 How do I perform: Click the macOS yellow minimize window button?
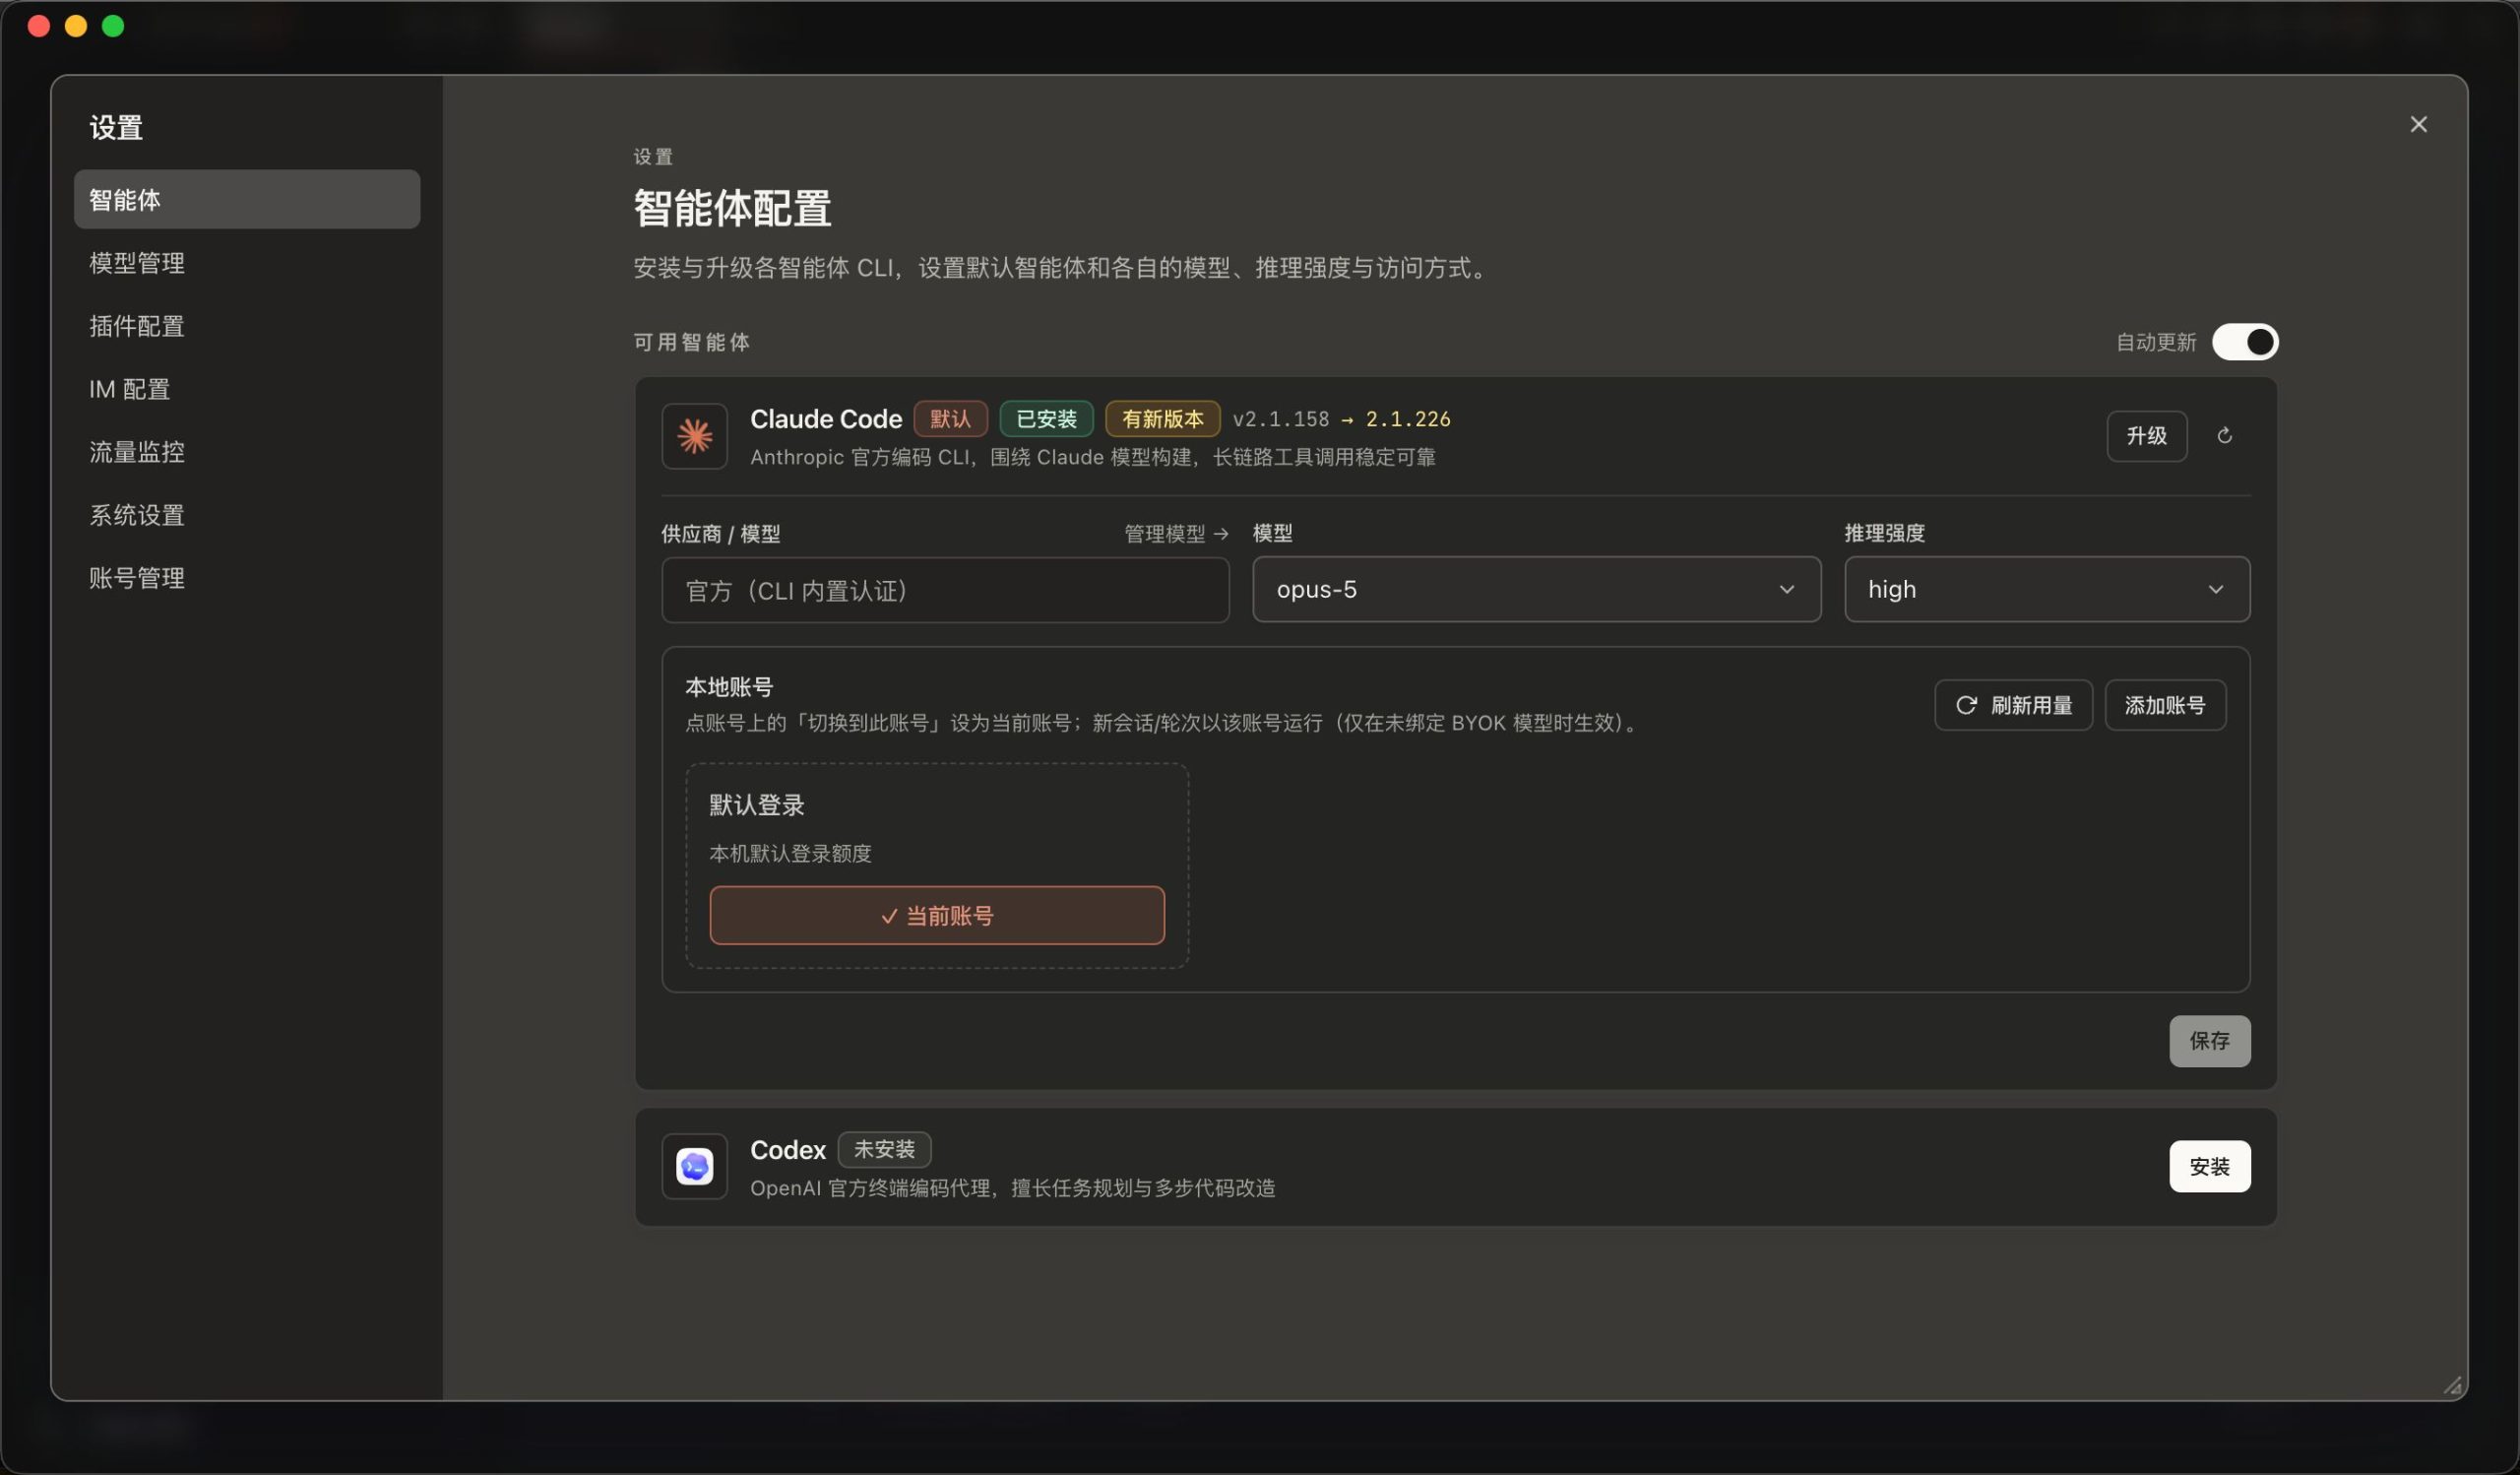click(x=76, y=26)
